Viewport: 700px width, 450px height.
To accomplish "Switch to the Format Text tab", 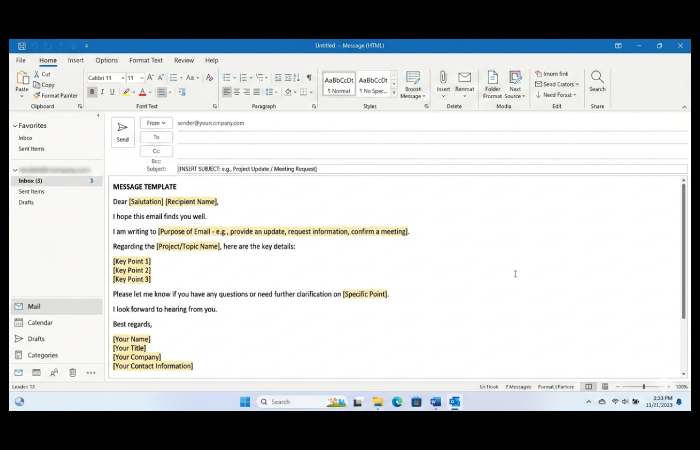I will tap(146, 60).
